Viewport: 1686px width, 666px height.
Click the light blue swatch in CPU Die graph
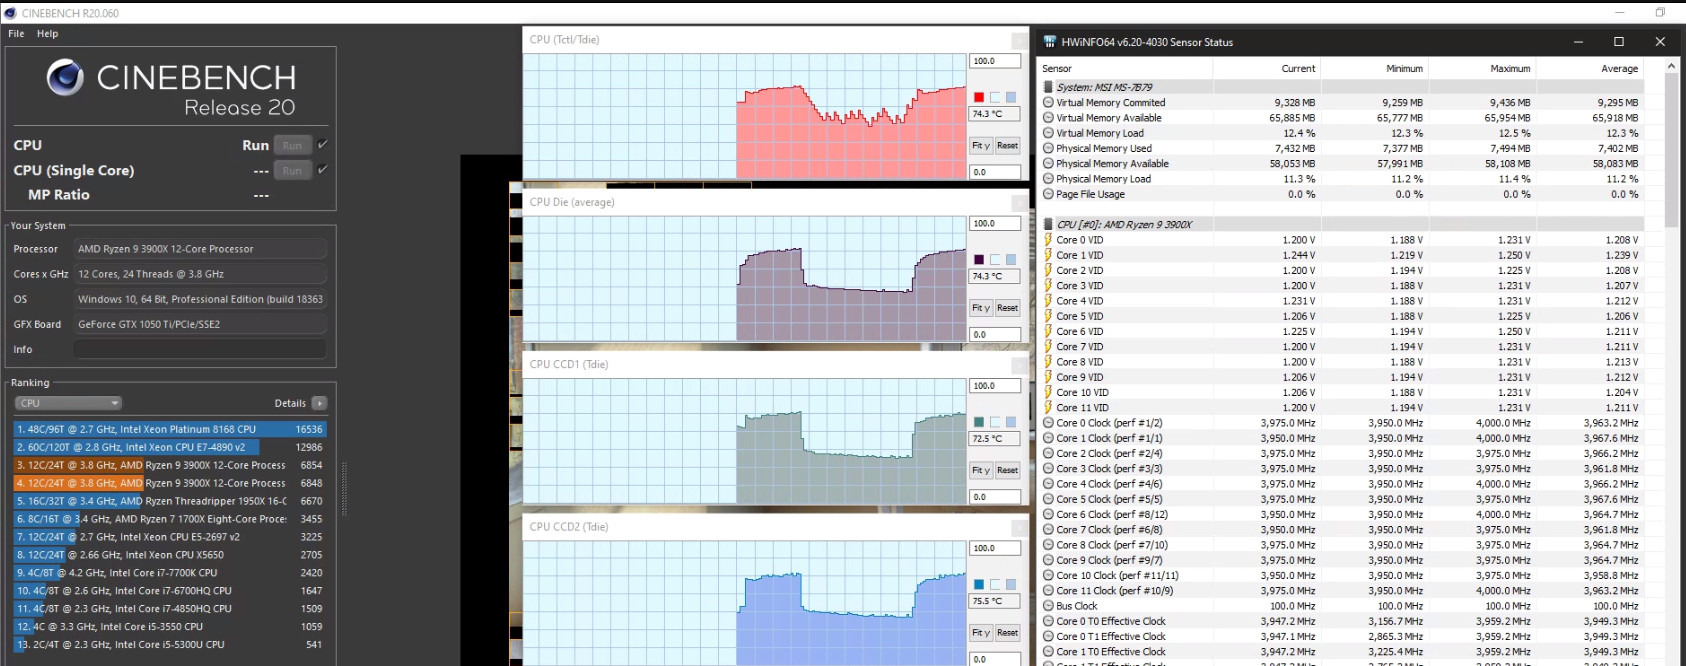click(x=1011, y=260)
